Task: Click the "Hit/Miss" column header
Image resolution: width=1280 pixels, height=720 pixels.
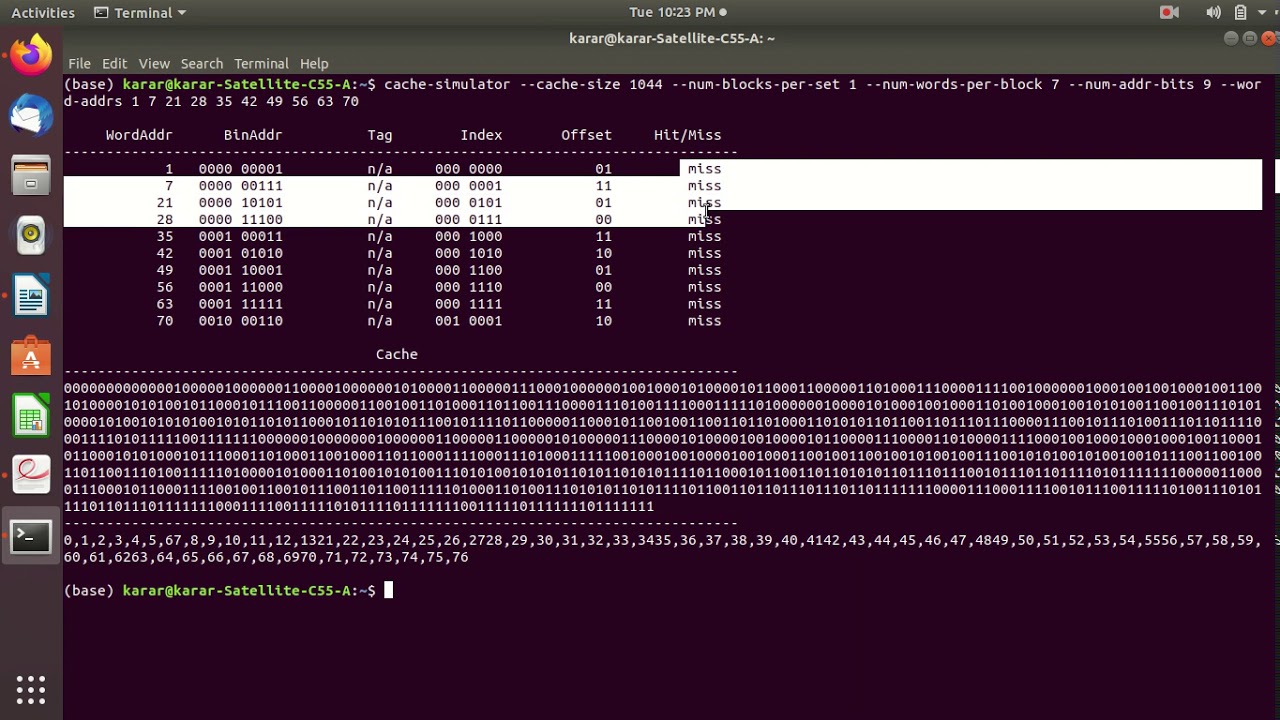Action: click(687, 135)
